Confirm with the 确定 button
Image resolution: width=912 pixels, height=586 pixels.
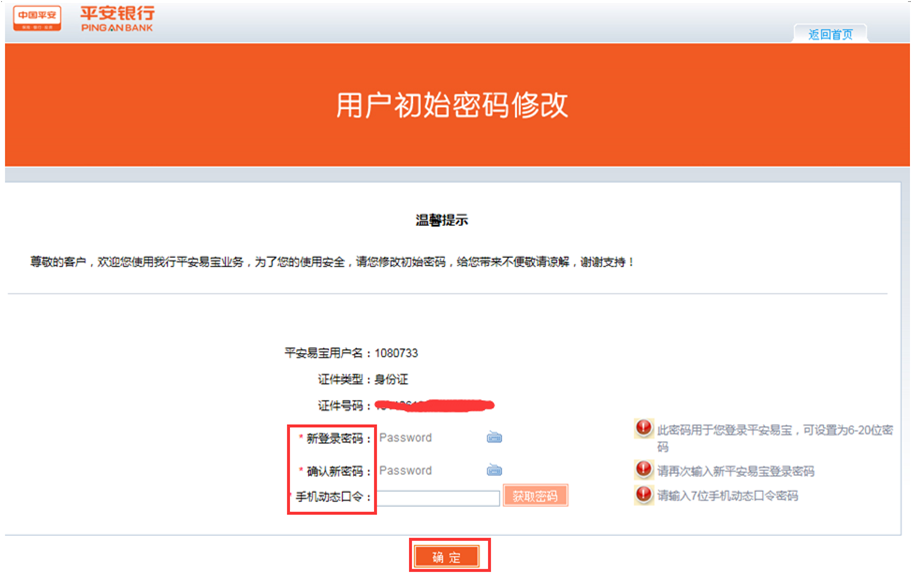(x=447, y=557)
